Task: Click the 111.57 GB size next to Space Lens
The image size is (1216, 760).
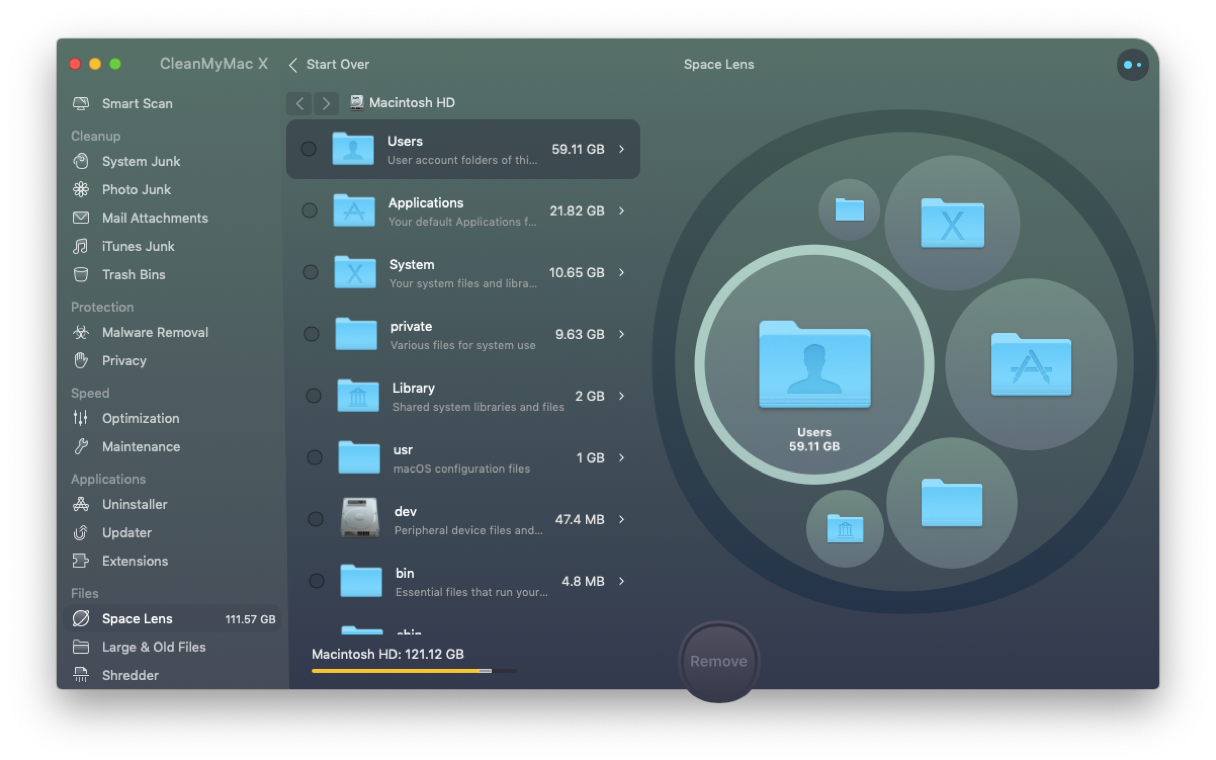Action: coord(250,620)
